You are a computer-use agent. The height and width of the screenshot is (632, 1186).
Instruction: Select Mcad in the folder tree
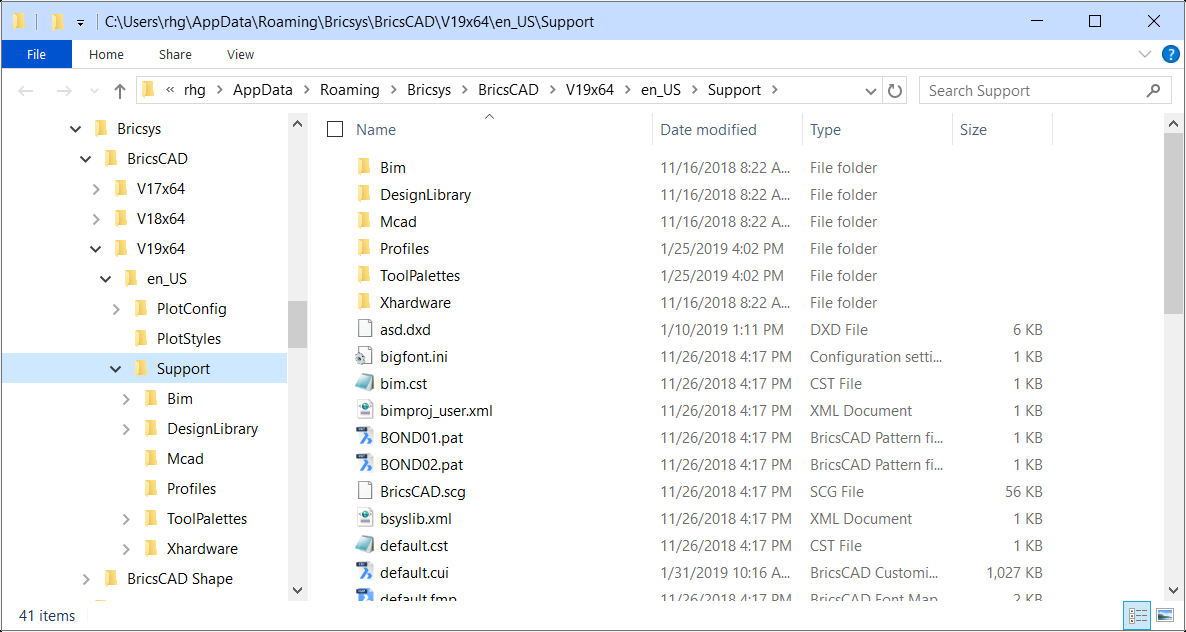click(x=185, y=459)
